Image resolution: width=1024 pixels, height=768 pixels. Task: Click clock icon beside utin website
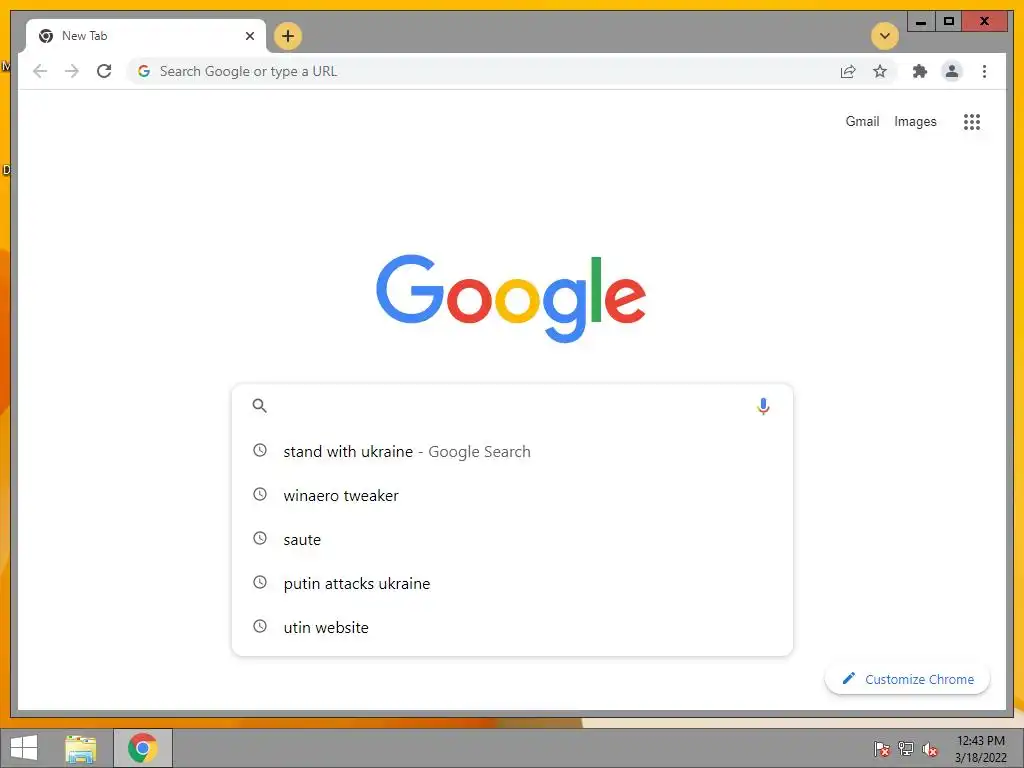(260, 626)
